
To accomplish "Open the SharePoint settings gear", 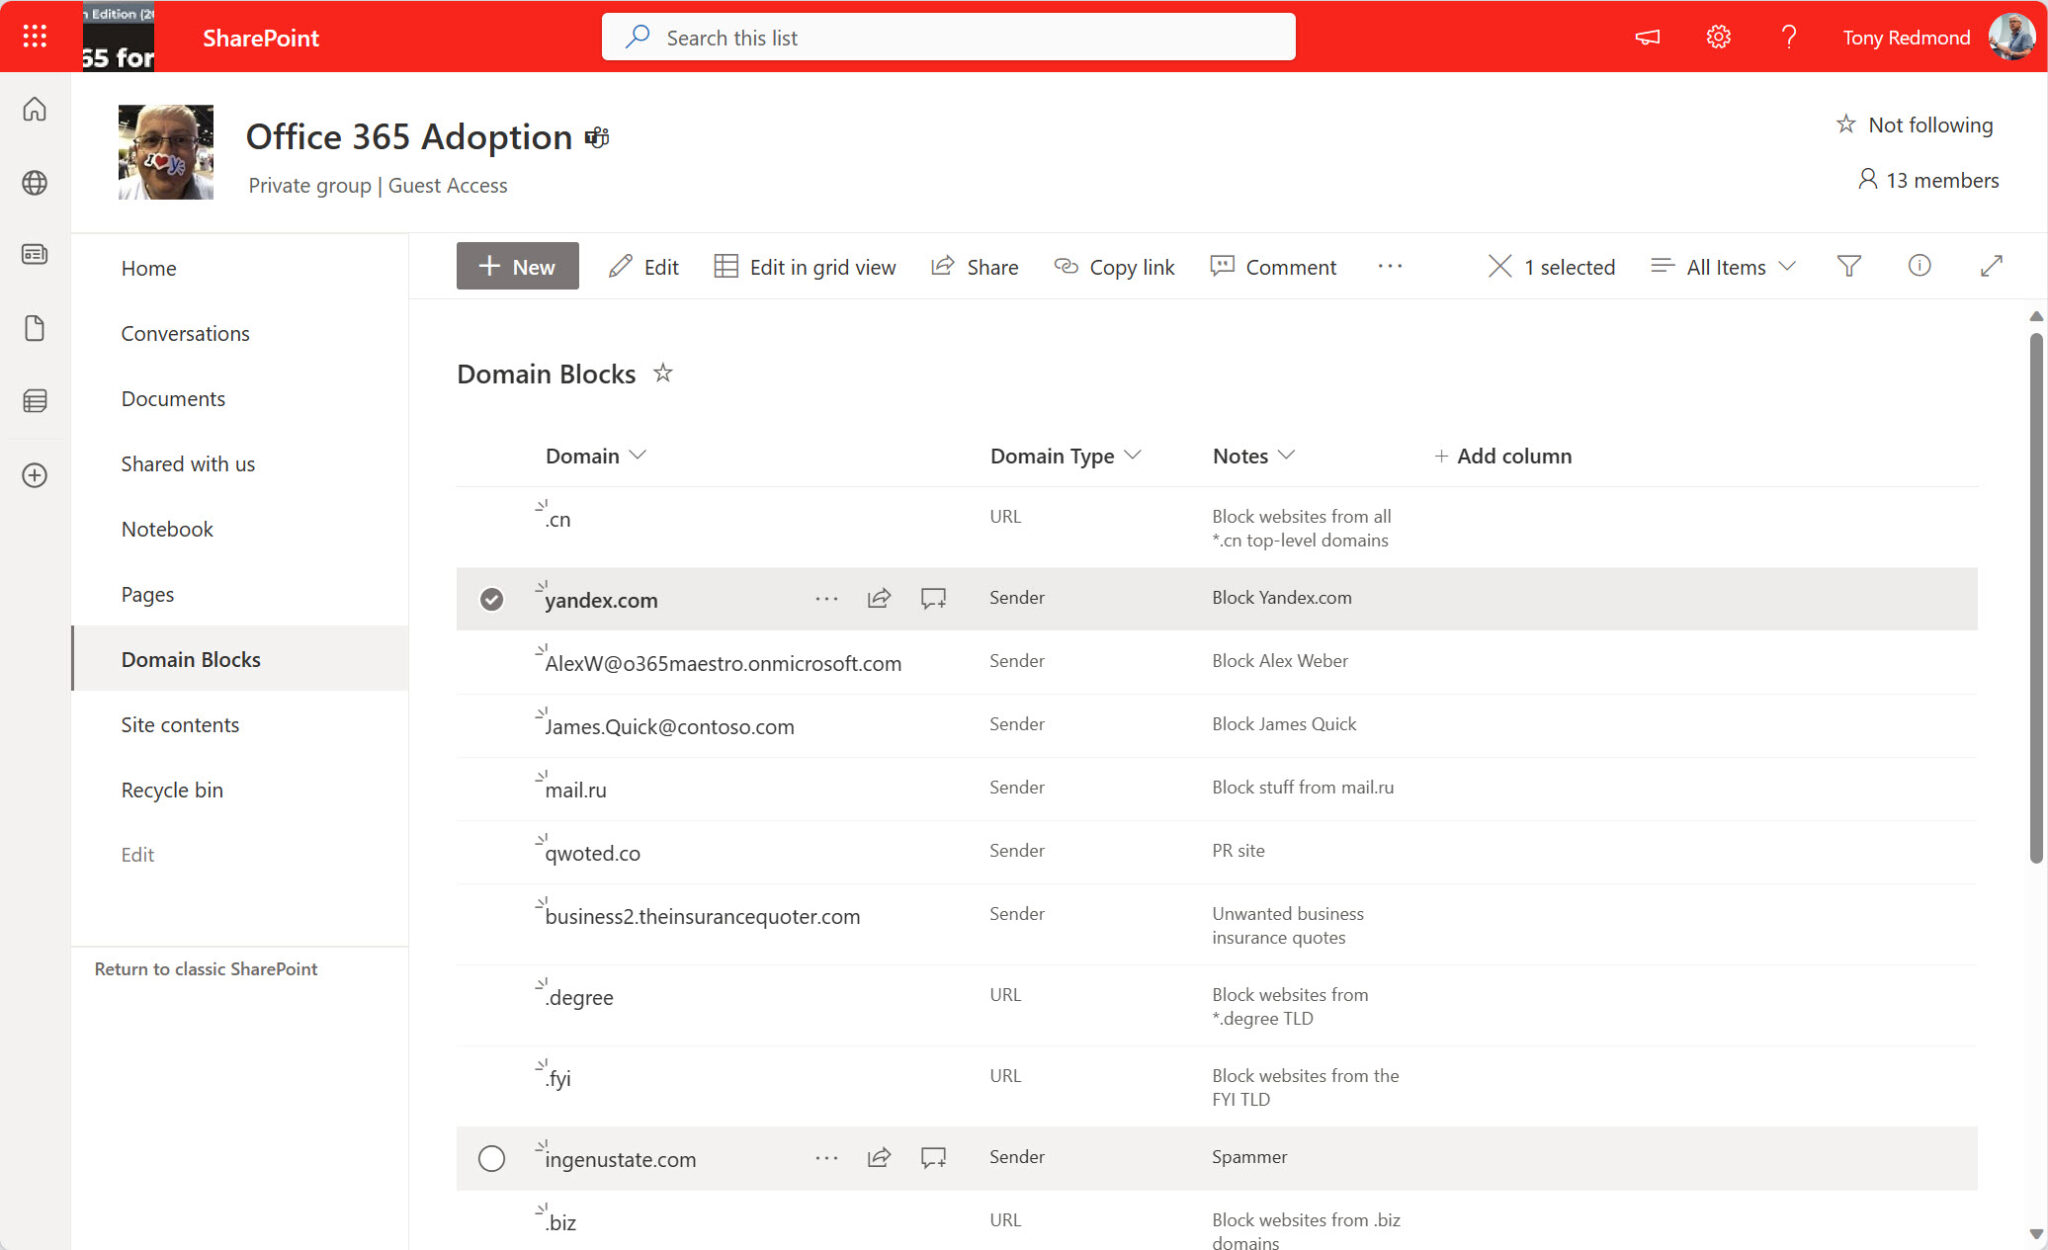I will 1718,36.
